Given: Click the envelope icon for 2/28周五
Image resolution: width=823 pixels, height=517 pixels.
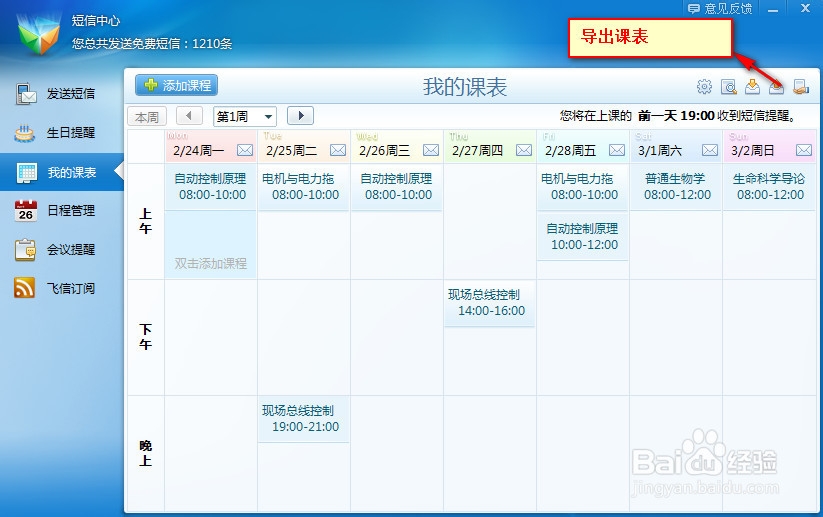Looking at the screenshot, I should (617, 151).
